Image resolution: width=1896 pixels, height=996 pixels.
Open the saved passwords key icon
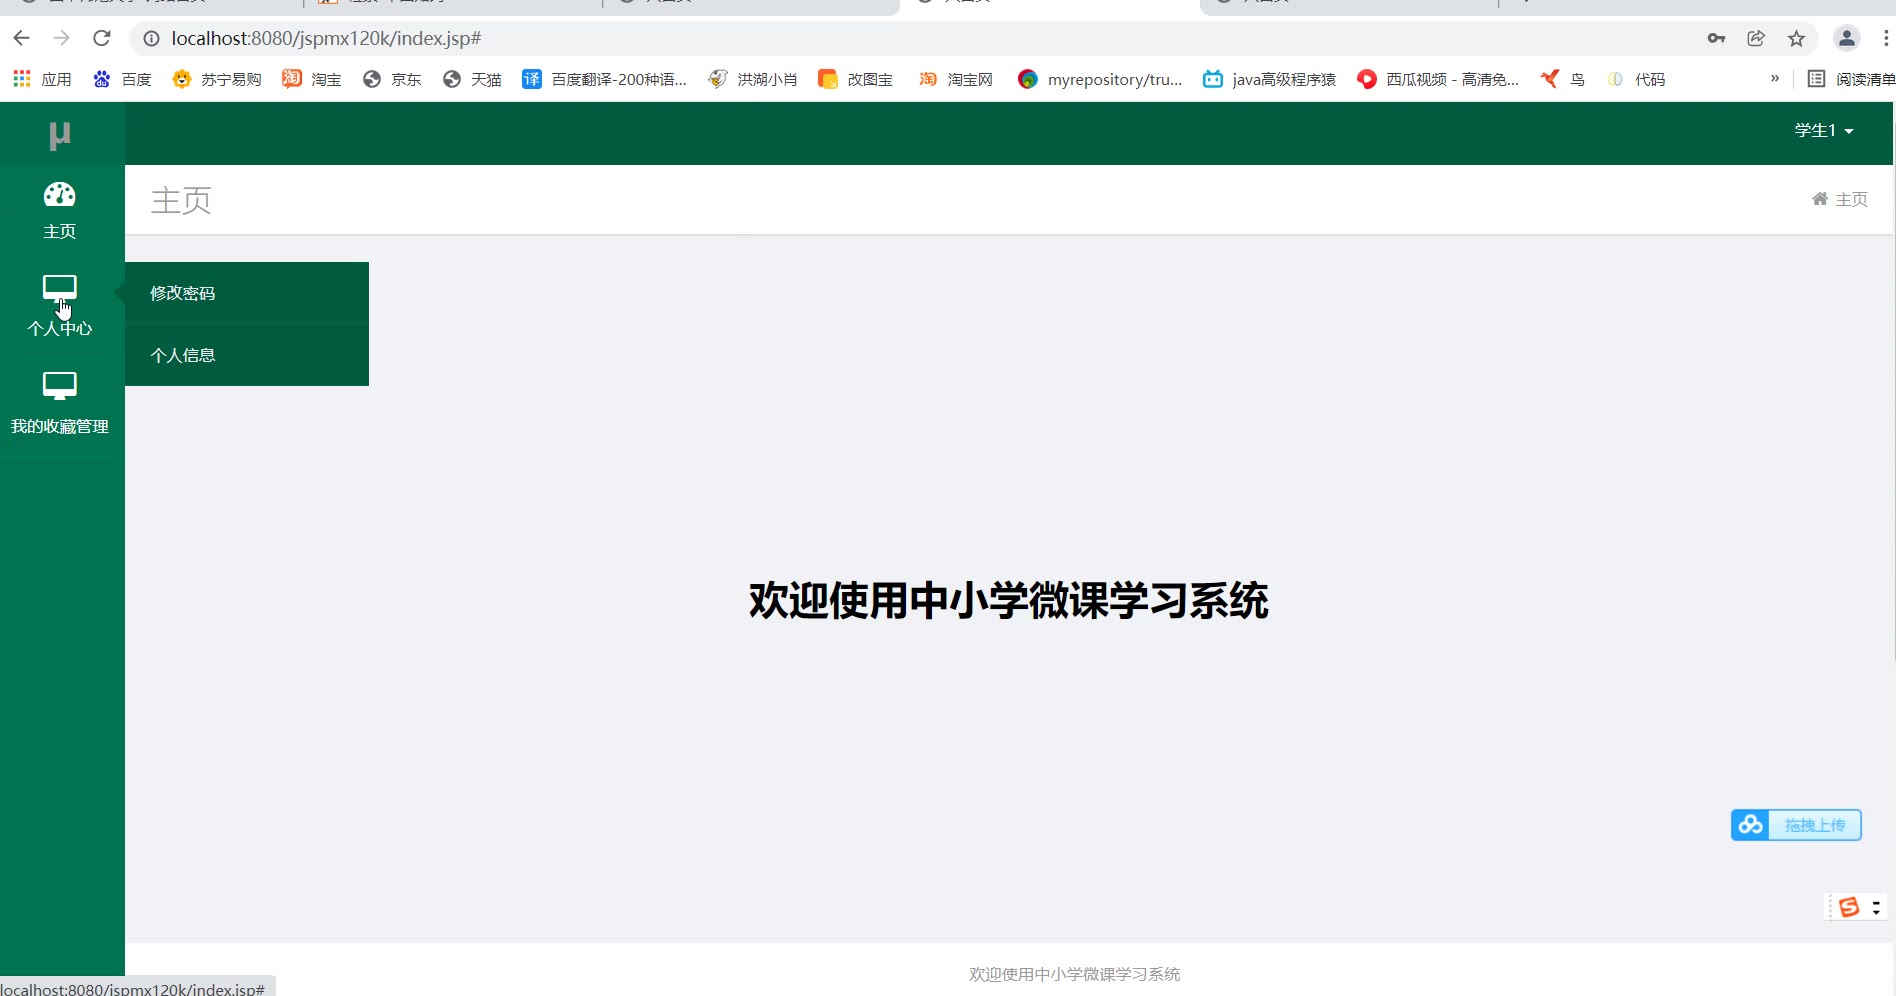click(1716, 38)
